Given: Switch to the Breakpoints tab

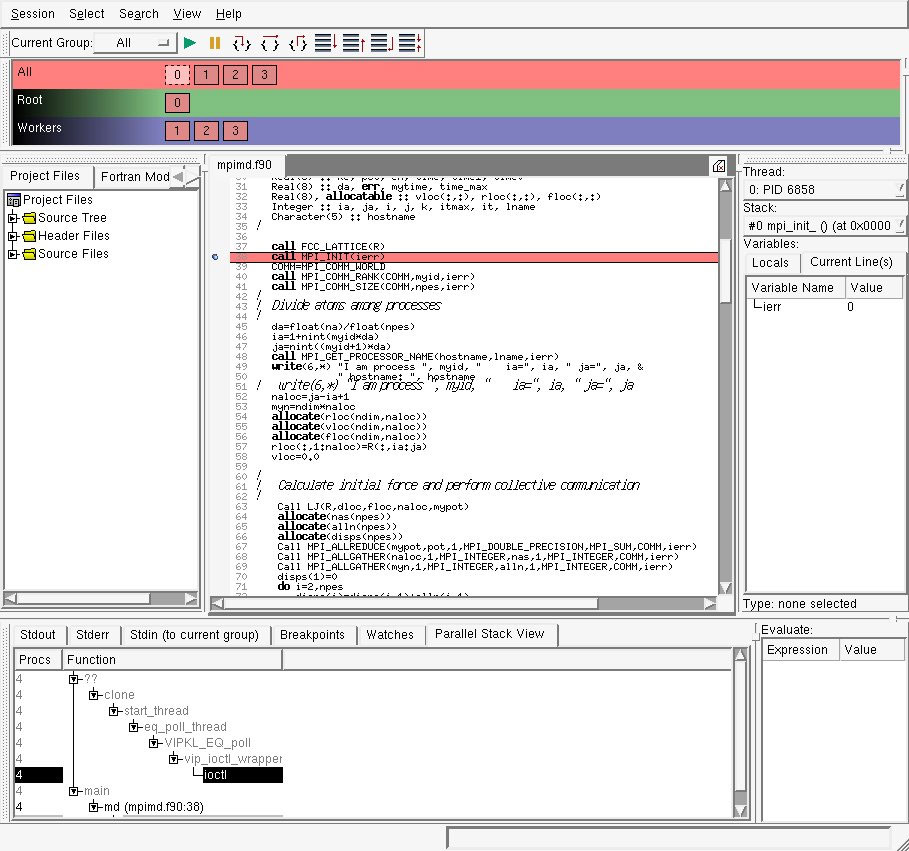Looking at the screenshot, I should pos(312,635).
